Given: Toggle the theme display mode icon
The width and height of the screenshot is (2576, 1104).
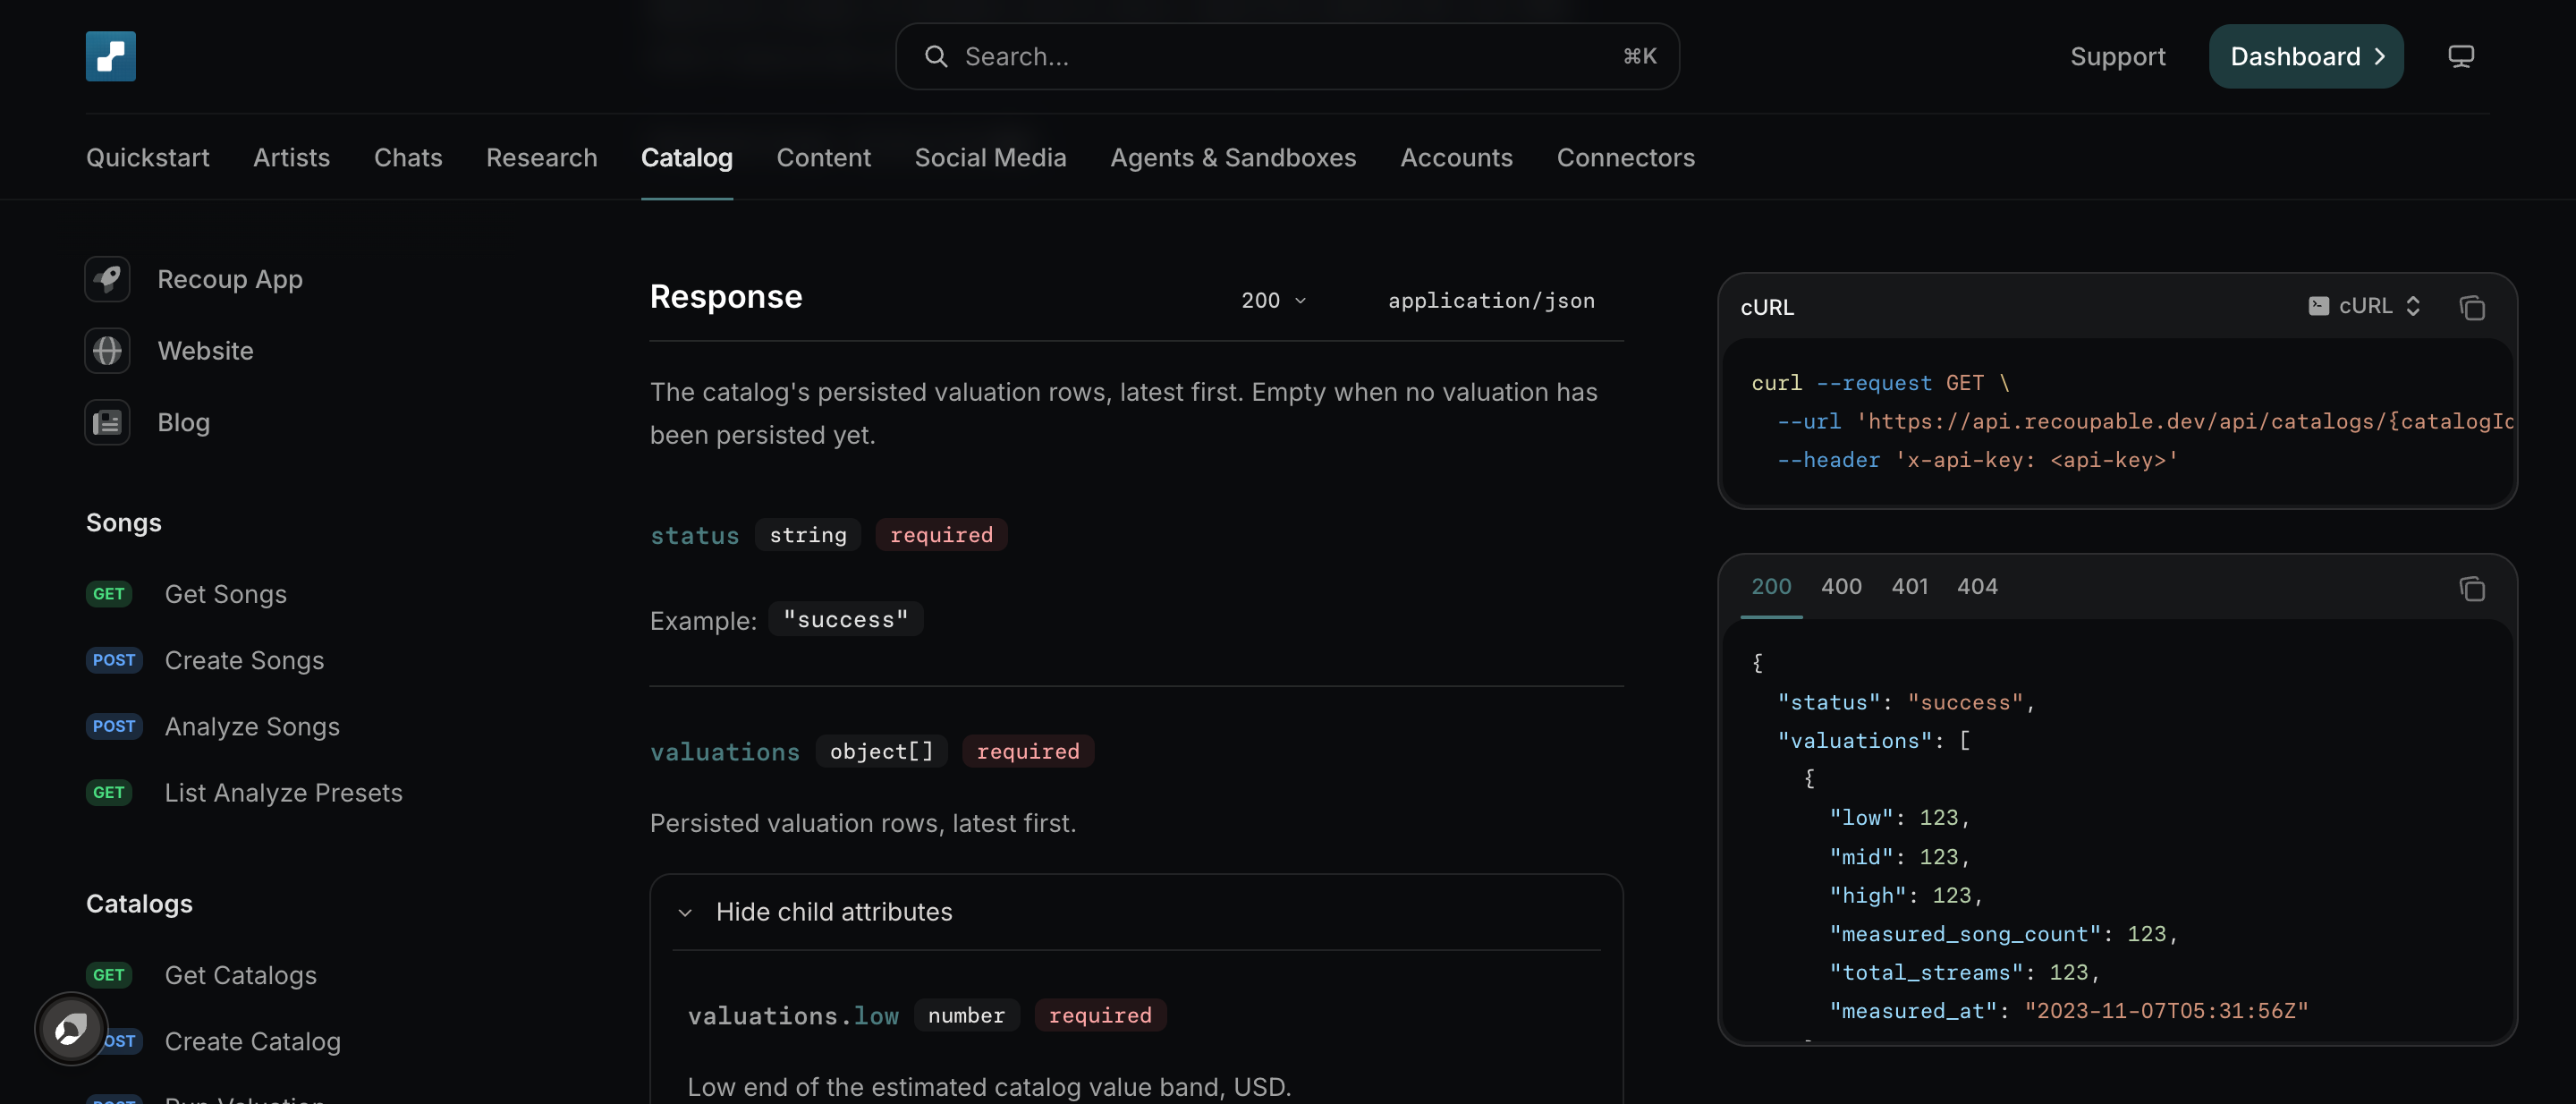Looking at the screenshot, I should [2461, 56].
